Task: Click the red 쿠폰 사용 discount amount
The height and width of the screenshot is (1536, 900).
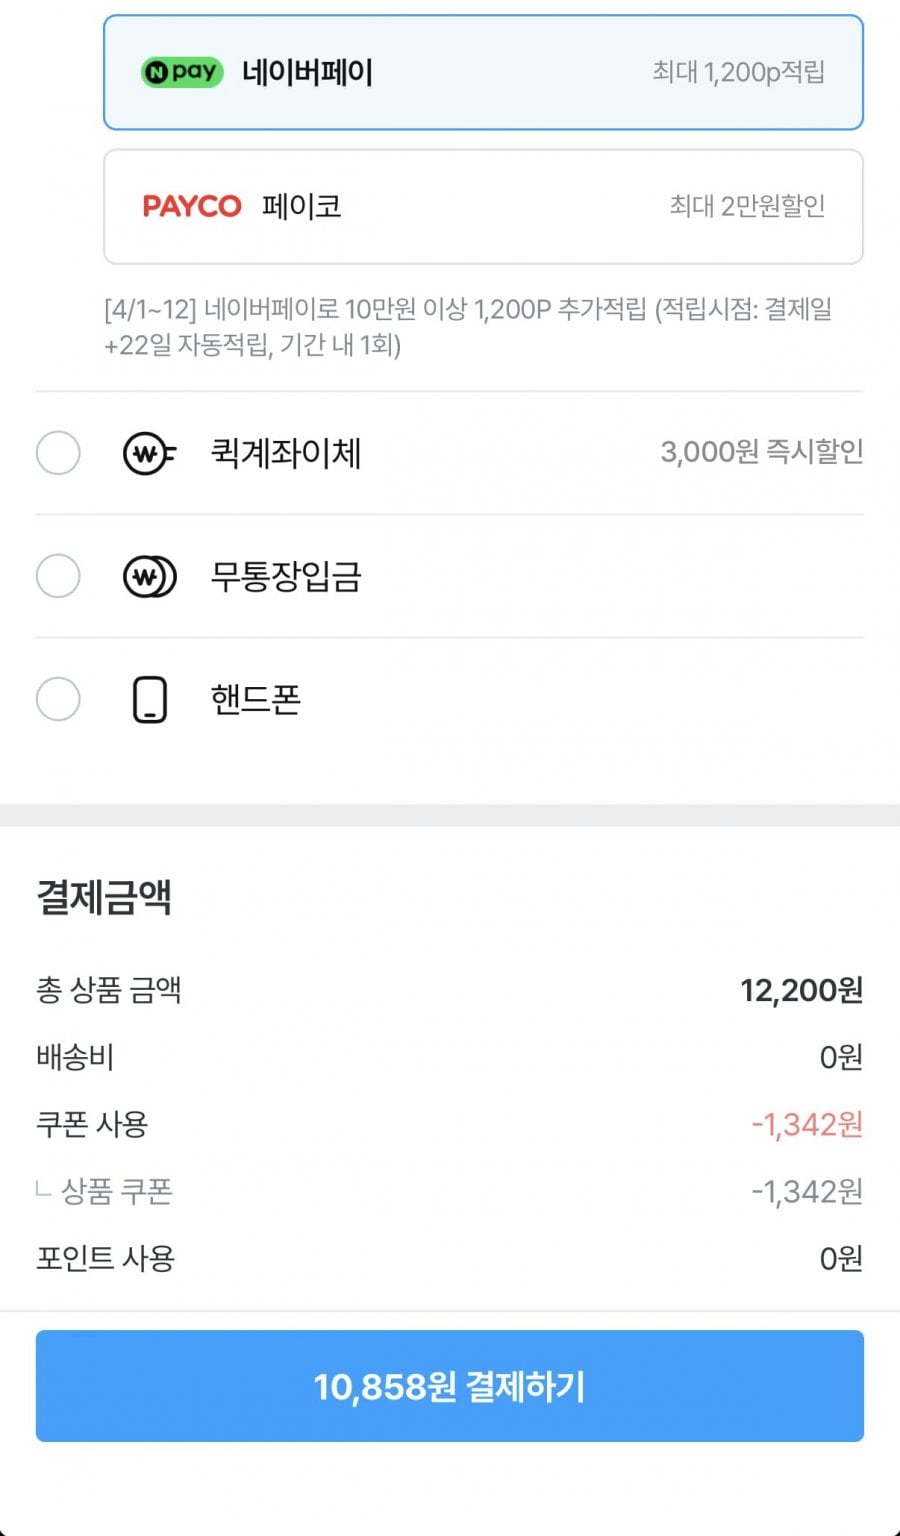Action: pos(806,1125)
